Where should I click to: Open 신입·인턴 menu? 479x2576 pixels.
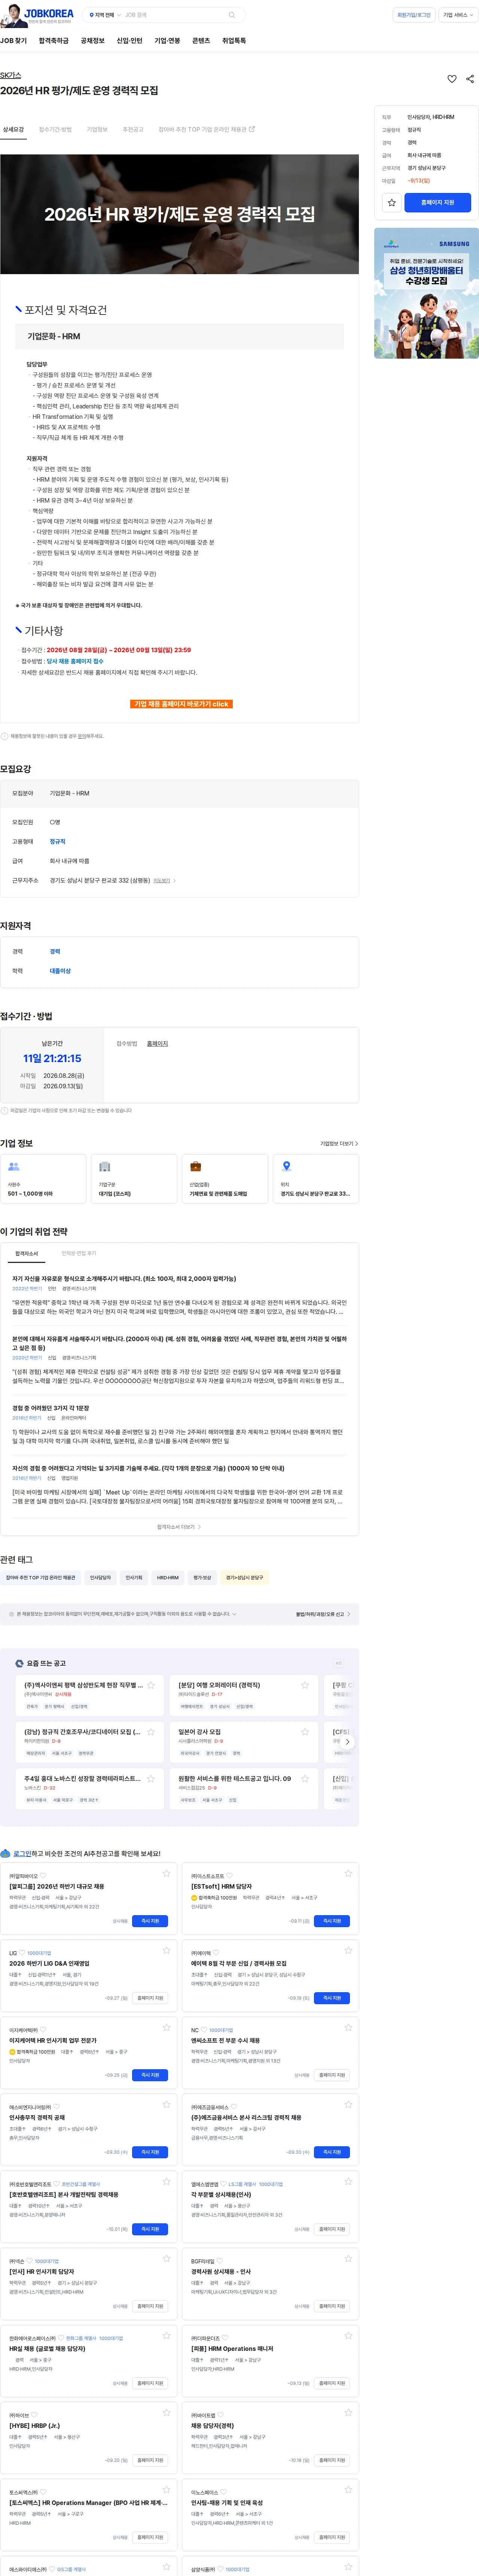[130, 41]
